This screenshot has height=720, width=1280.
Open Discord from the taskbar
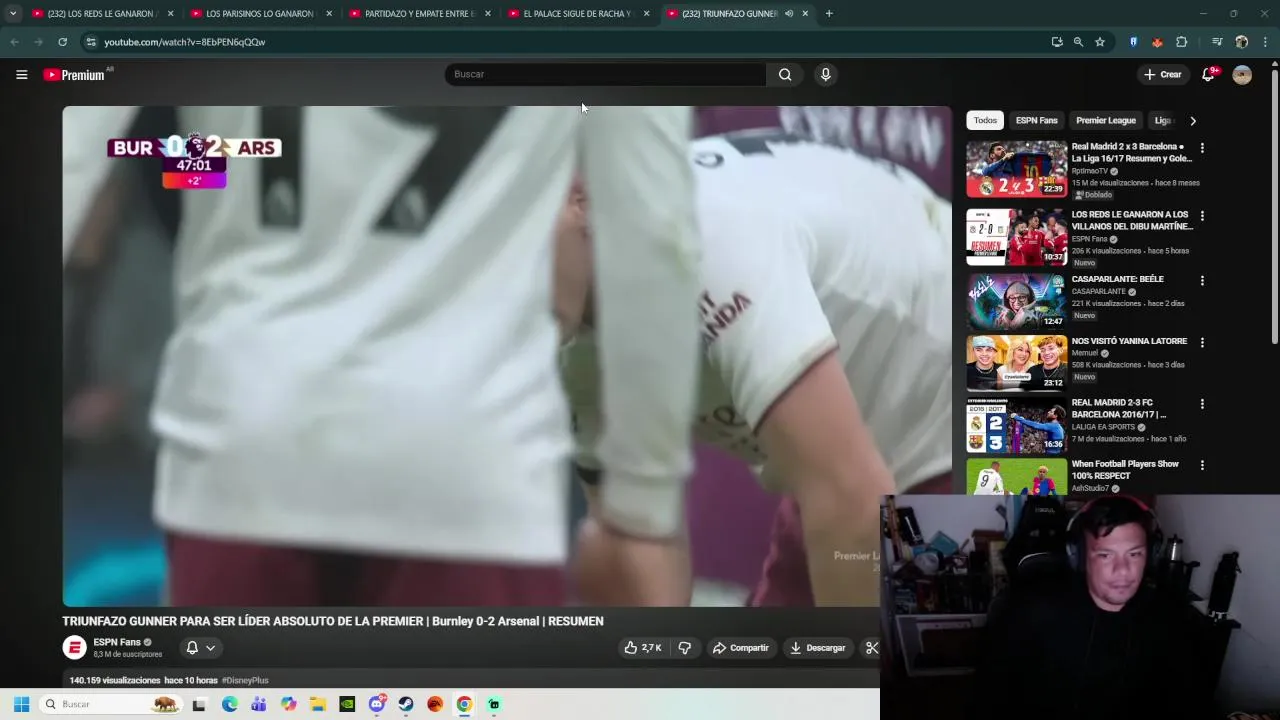pos(377,704)
